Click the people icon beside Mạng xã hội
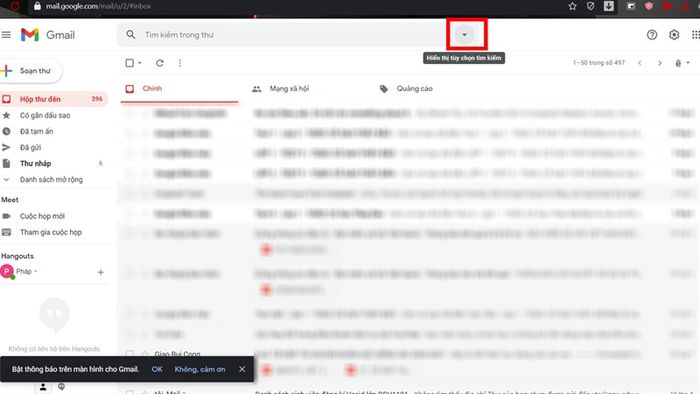This screenshot has width=700, height=394. 257,89
